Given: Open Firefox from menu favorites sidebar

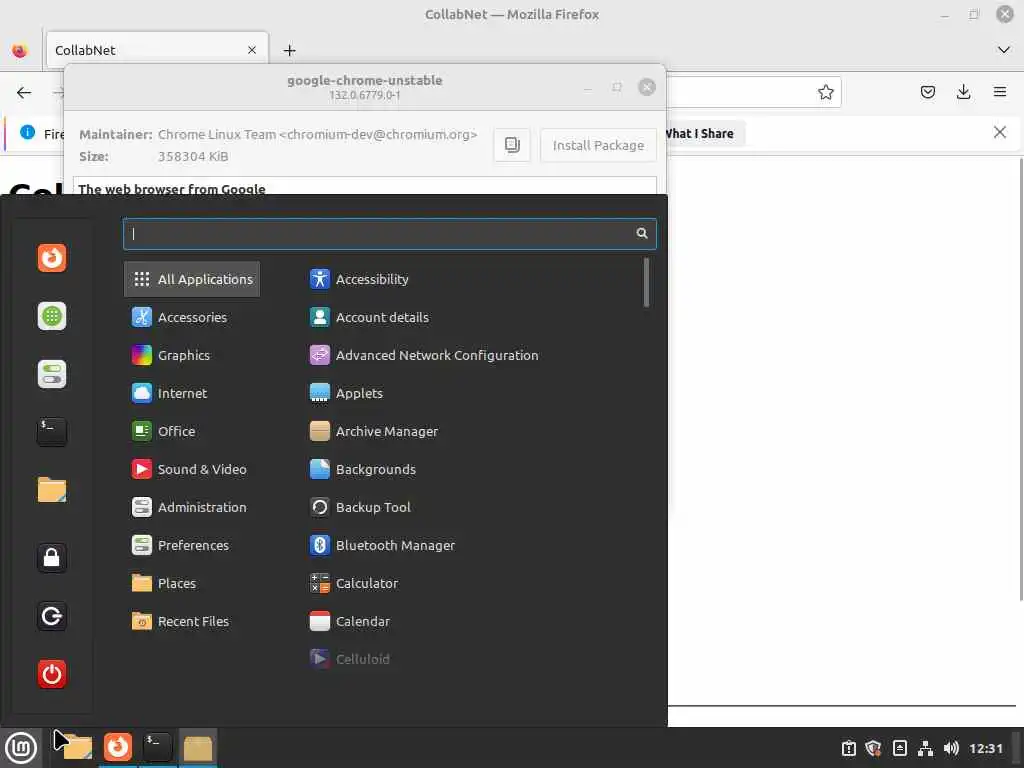Looking at the screenshot, I should click(52, 257).
